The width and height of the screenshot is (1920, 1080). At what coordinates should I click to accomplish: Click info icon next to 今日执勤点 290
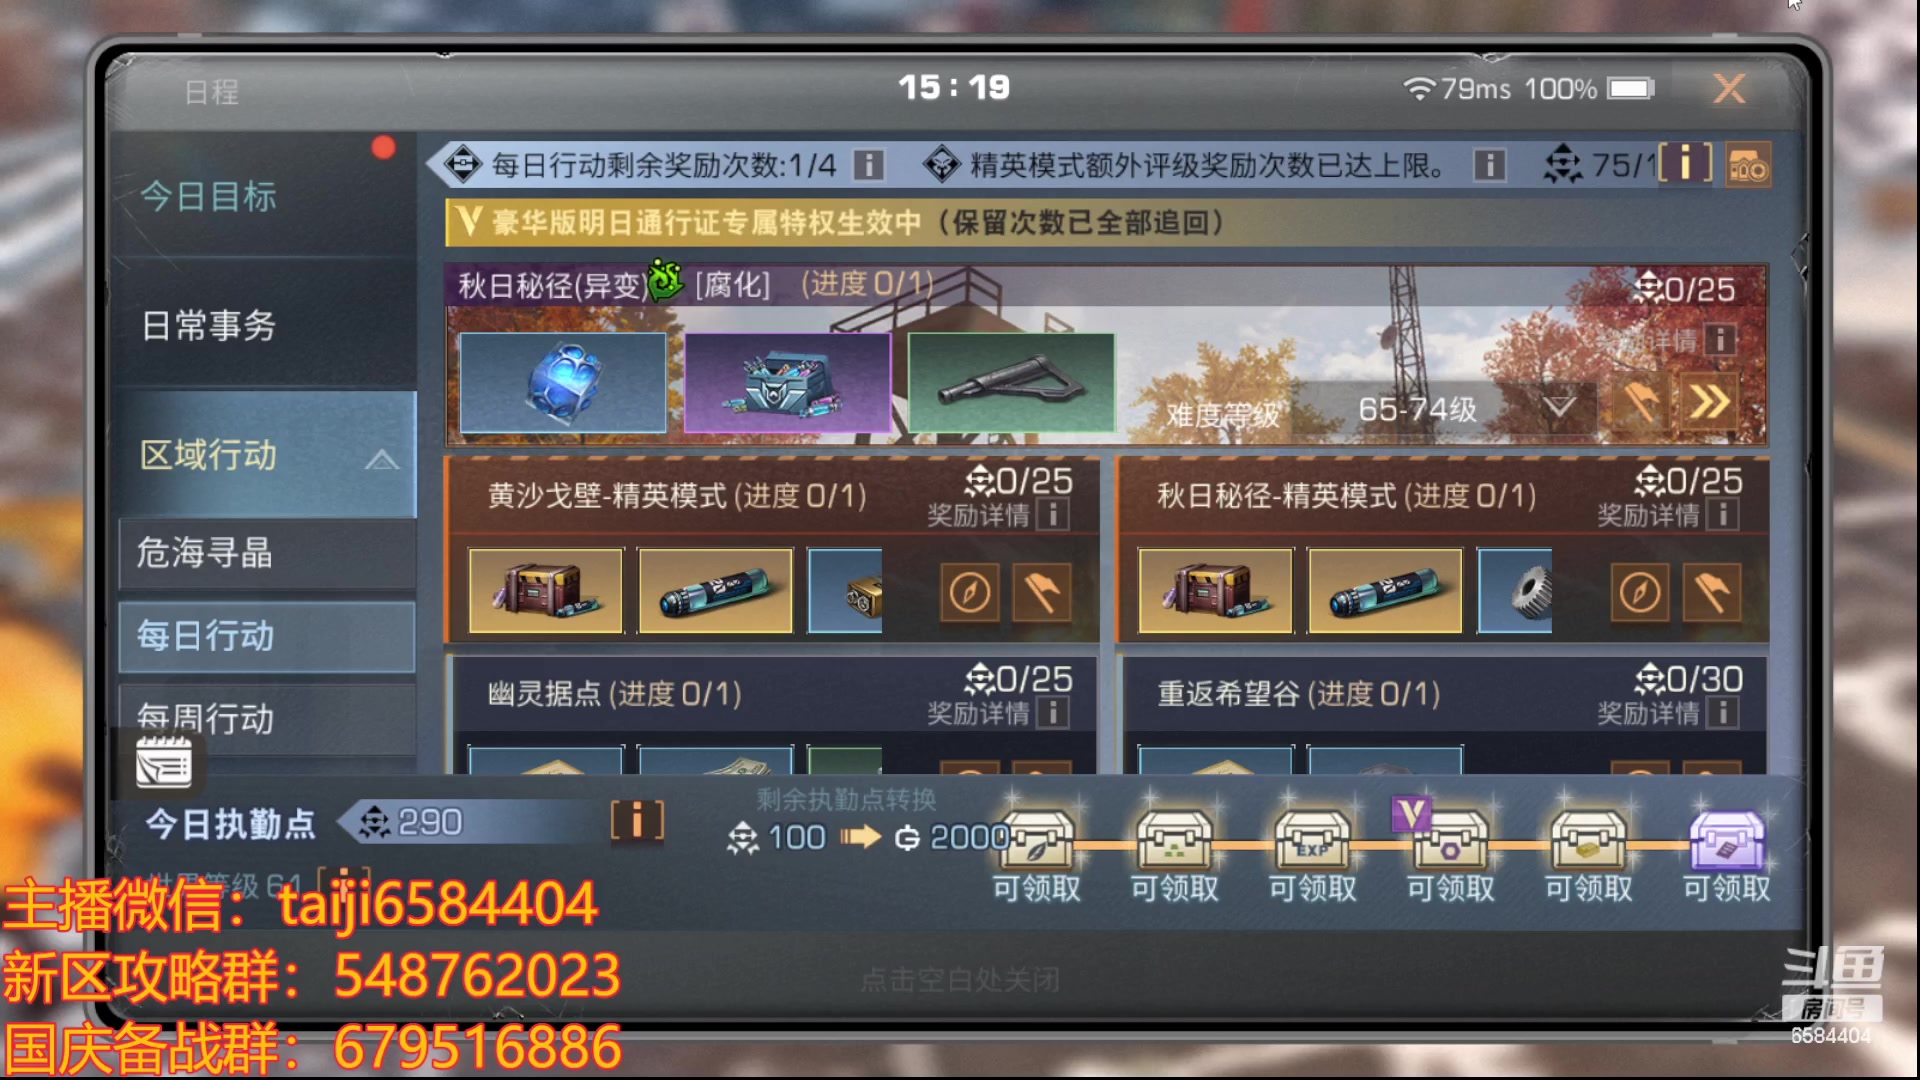click(637, 820)
